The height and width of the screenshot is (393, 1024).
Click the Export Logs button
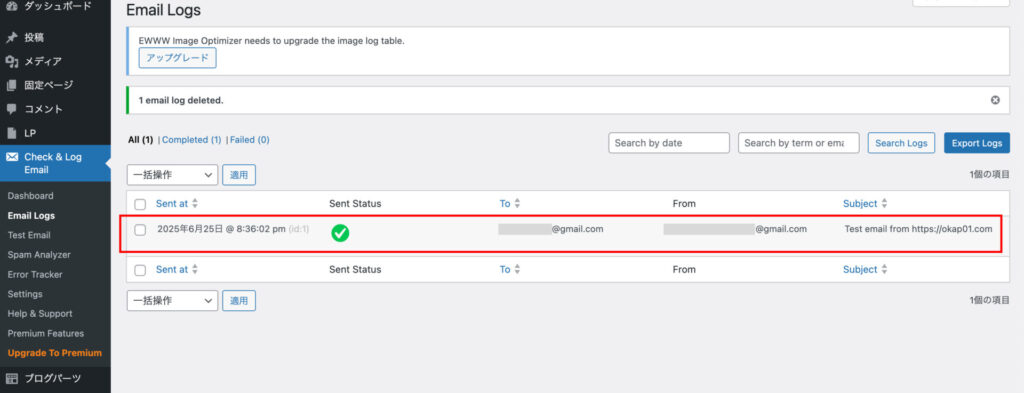click(977, 143)
